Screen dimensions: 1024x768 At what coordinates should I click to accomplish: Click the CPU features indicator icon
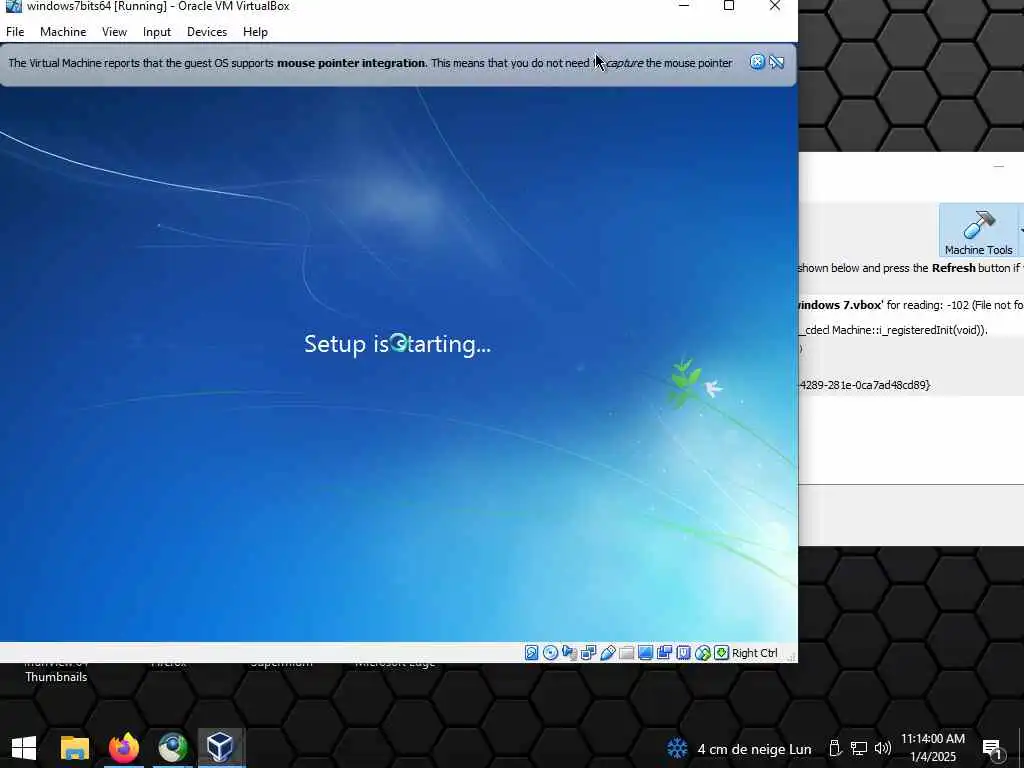point(683,652)
